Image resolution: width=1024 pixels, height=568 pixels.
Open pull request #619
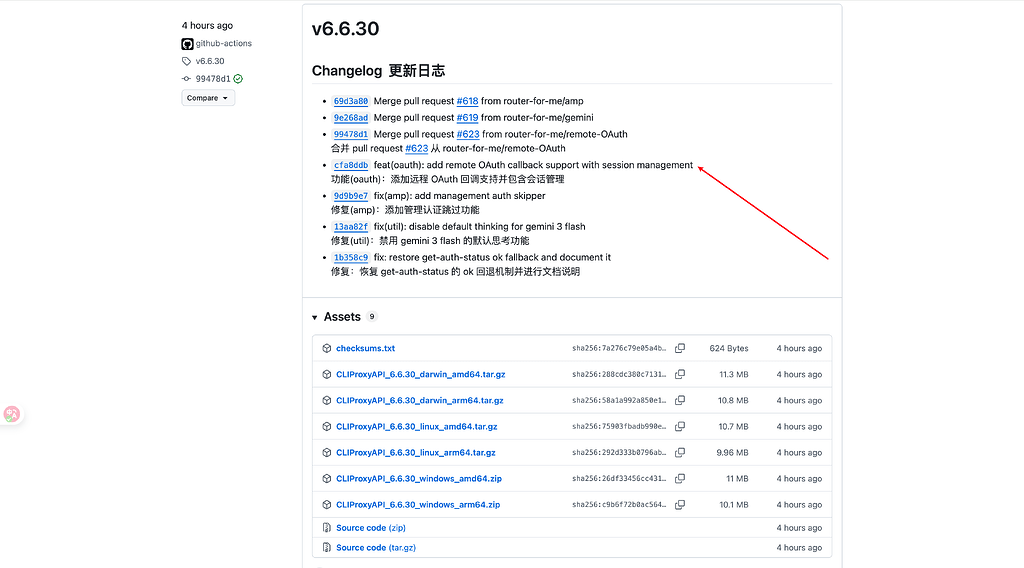tap(468, 118)
